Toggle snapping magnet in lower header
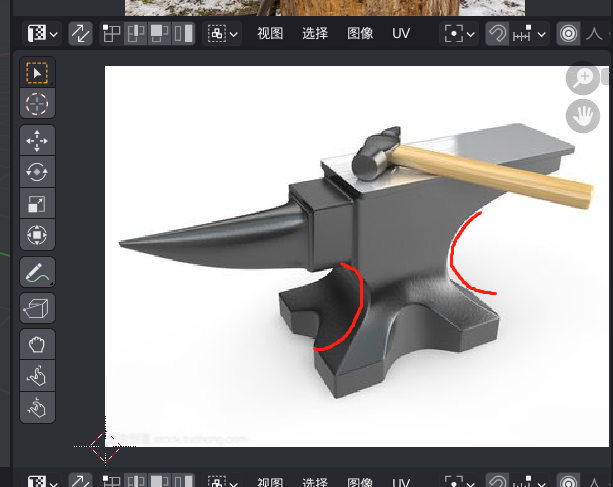Image resolution: width=613 pixels, height=487 pixels. [497, 481]
